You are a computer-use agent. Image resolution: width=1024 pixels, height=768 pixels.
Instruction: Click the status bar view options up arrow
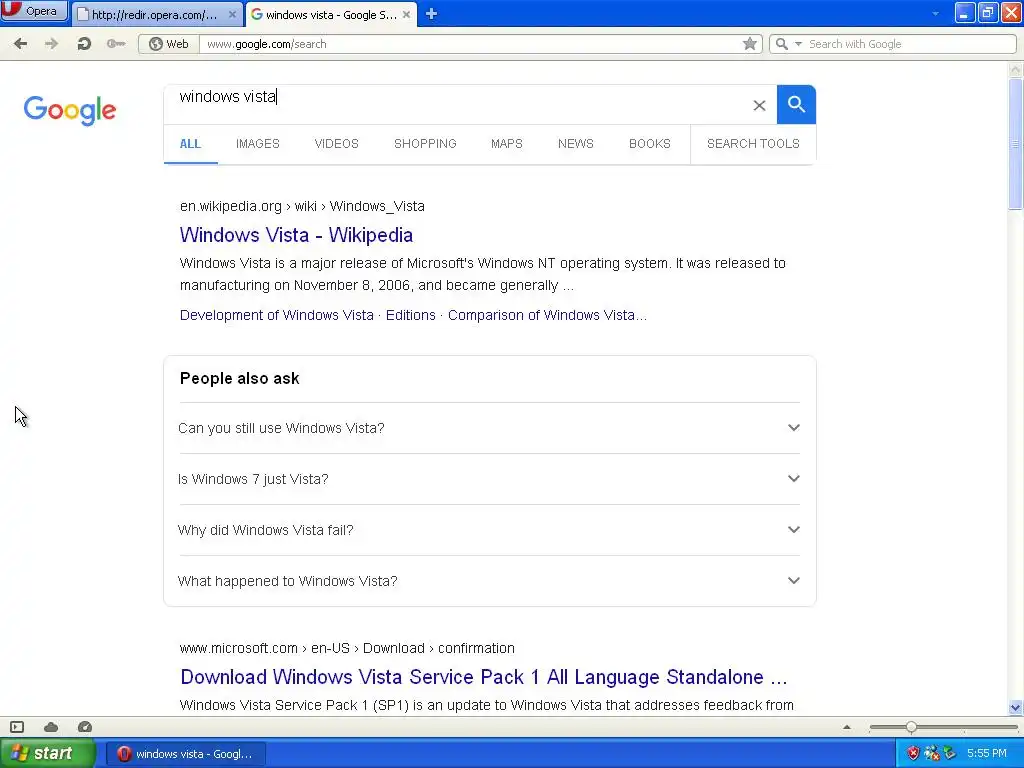click(x=847, y=727)
